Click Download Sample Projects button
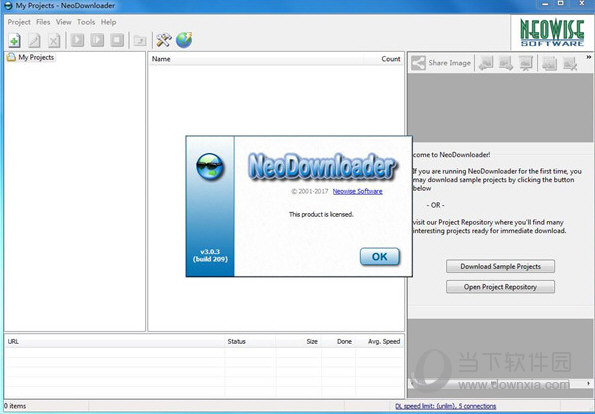Image resolution: width=595 pixels, height=414 pixels. (x=500, y=266)
